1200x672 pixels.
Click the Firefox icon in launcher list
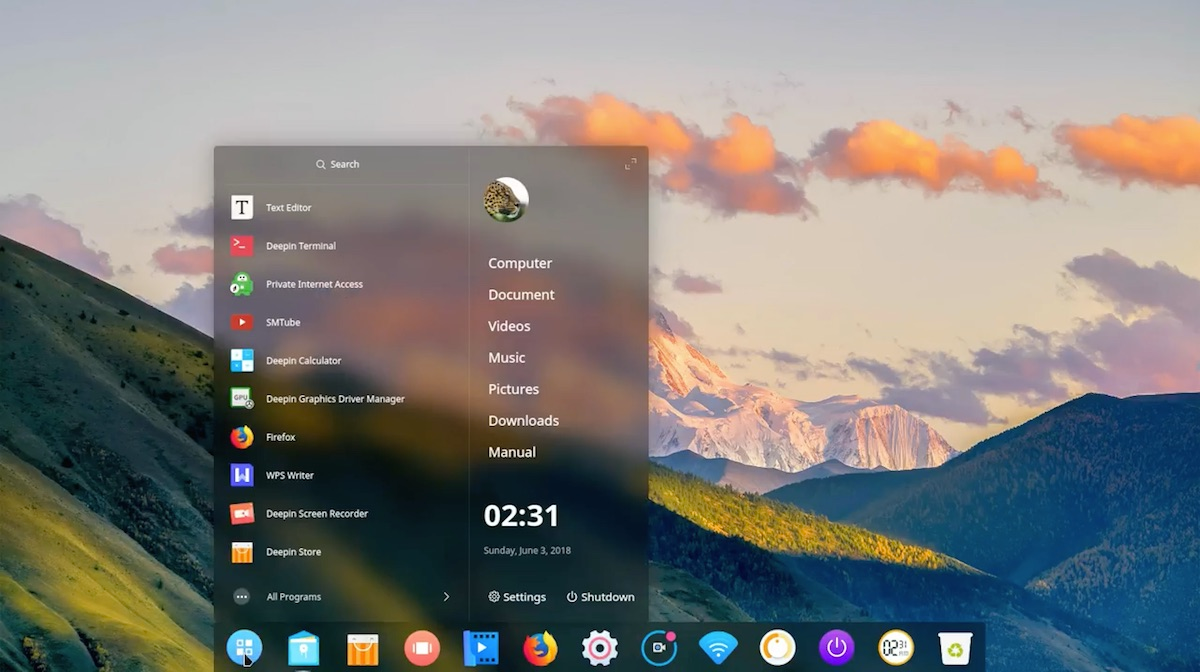pyautogui.click(x=242, y=437)
